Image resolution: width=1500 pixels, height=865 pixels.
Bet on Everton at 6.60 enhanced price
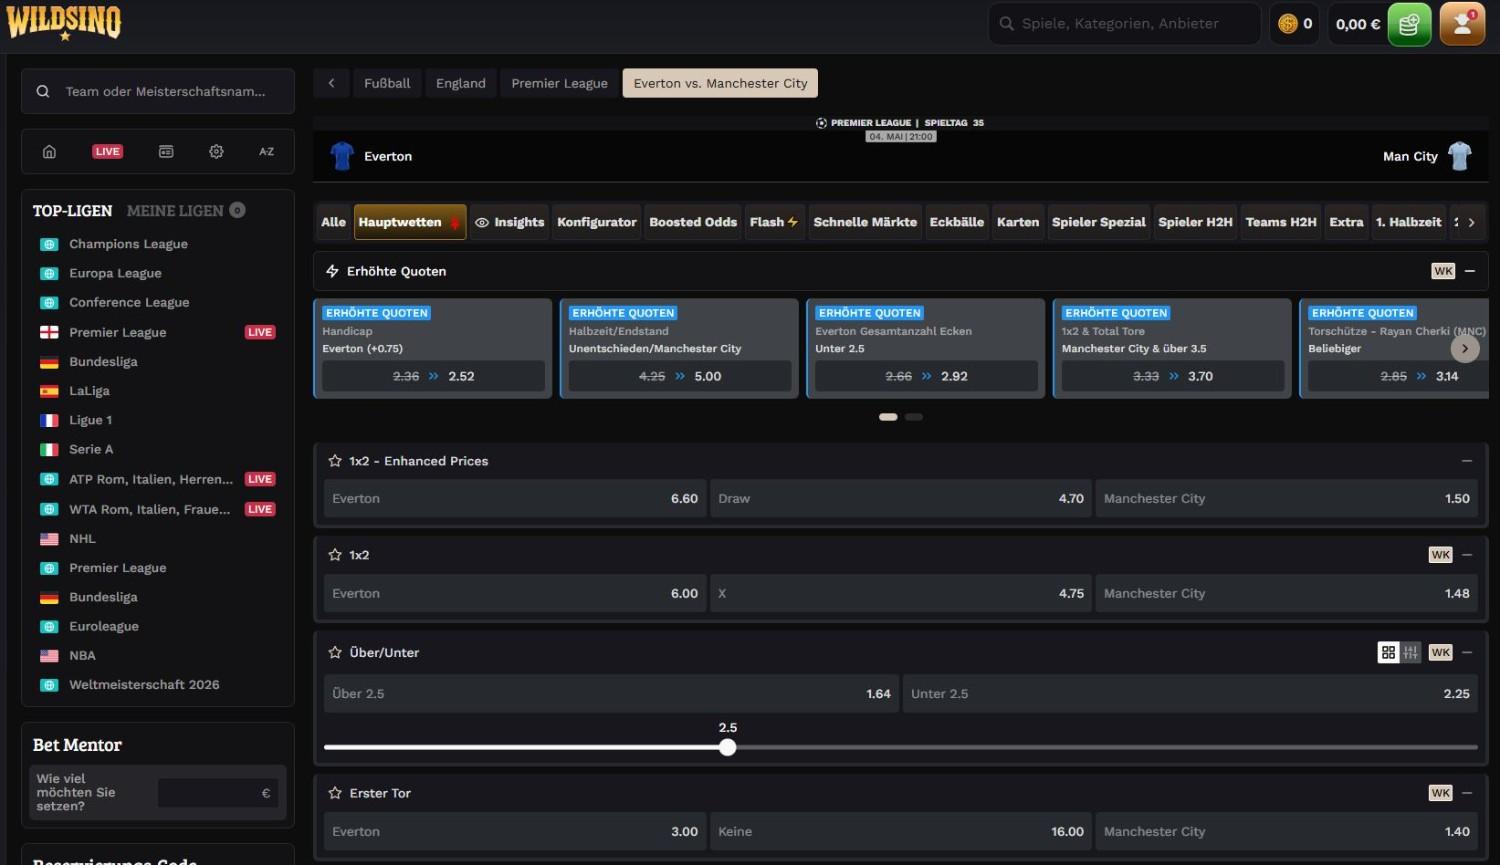click(x=515, y=499)
